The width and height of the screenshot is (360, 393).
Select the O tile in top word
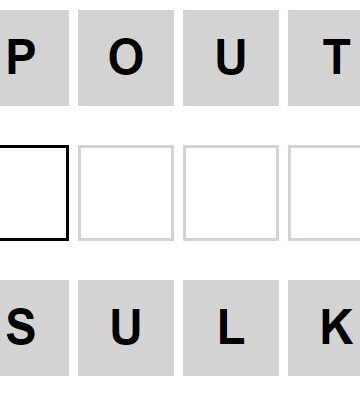[x=126, y=58]
